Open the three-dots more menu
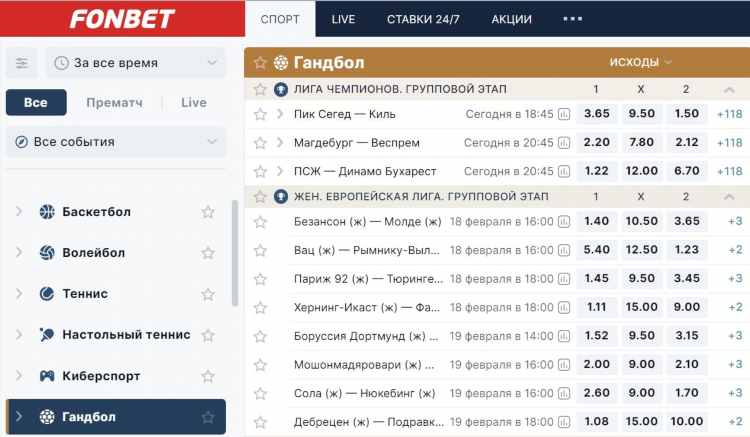Viewport: 750px width, 437px height. 573,19
